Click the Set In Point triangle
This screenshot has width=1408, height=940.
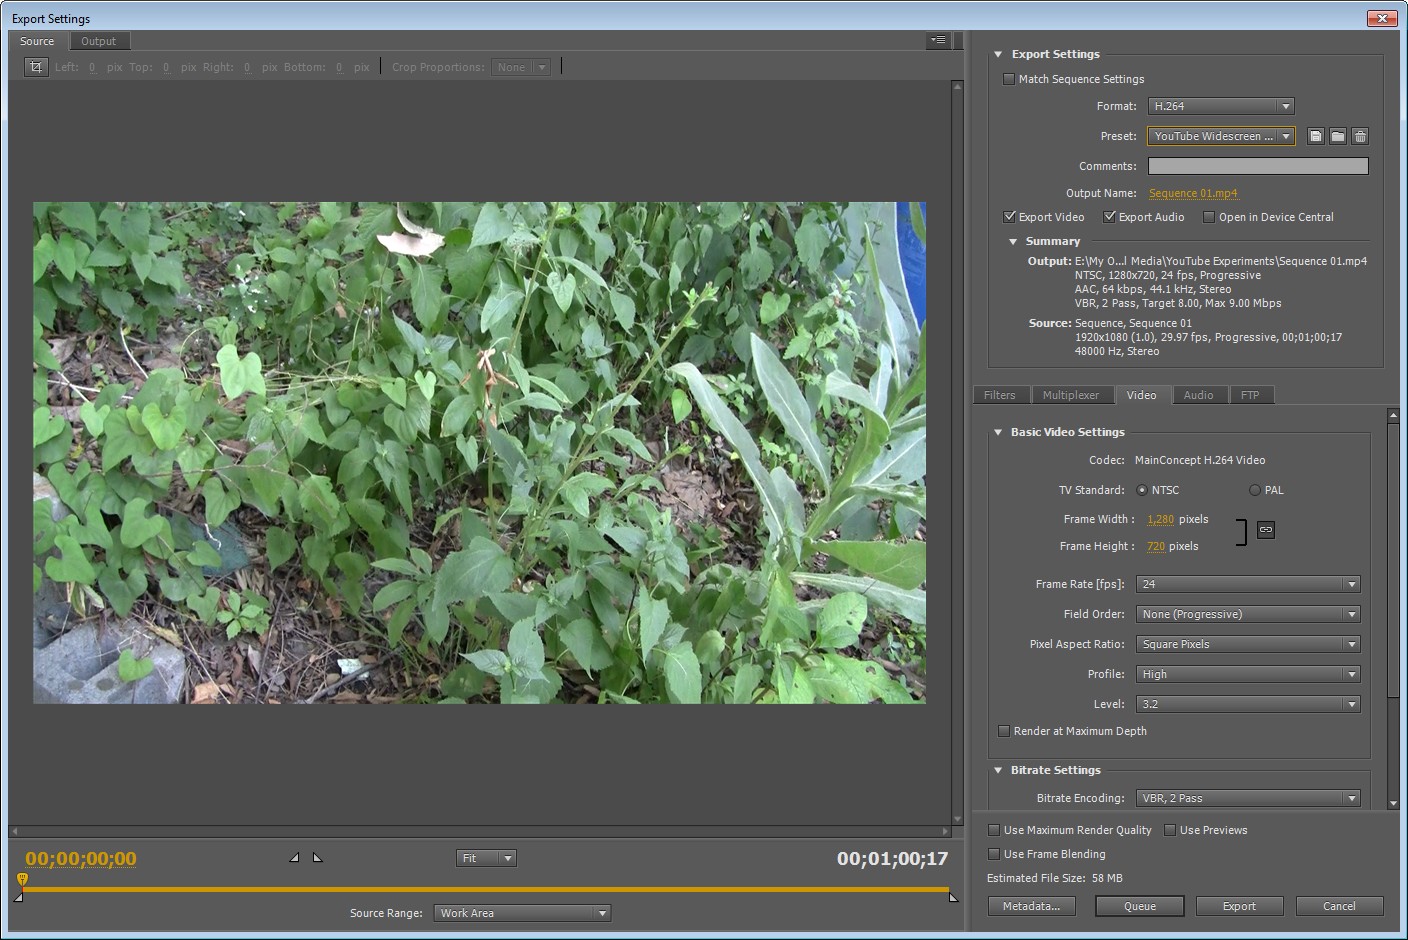294,858
